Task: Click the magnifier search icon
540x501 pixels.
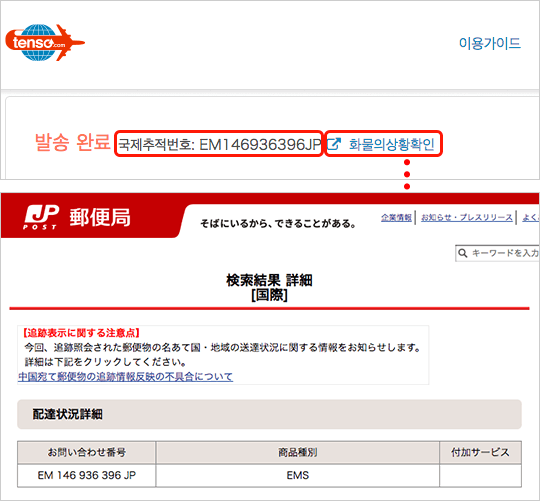Action: tap(463, 253)
